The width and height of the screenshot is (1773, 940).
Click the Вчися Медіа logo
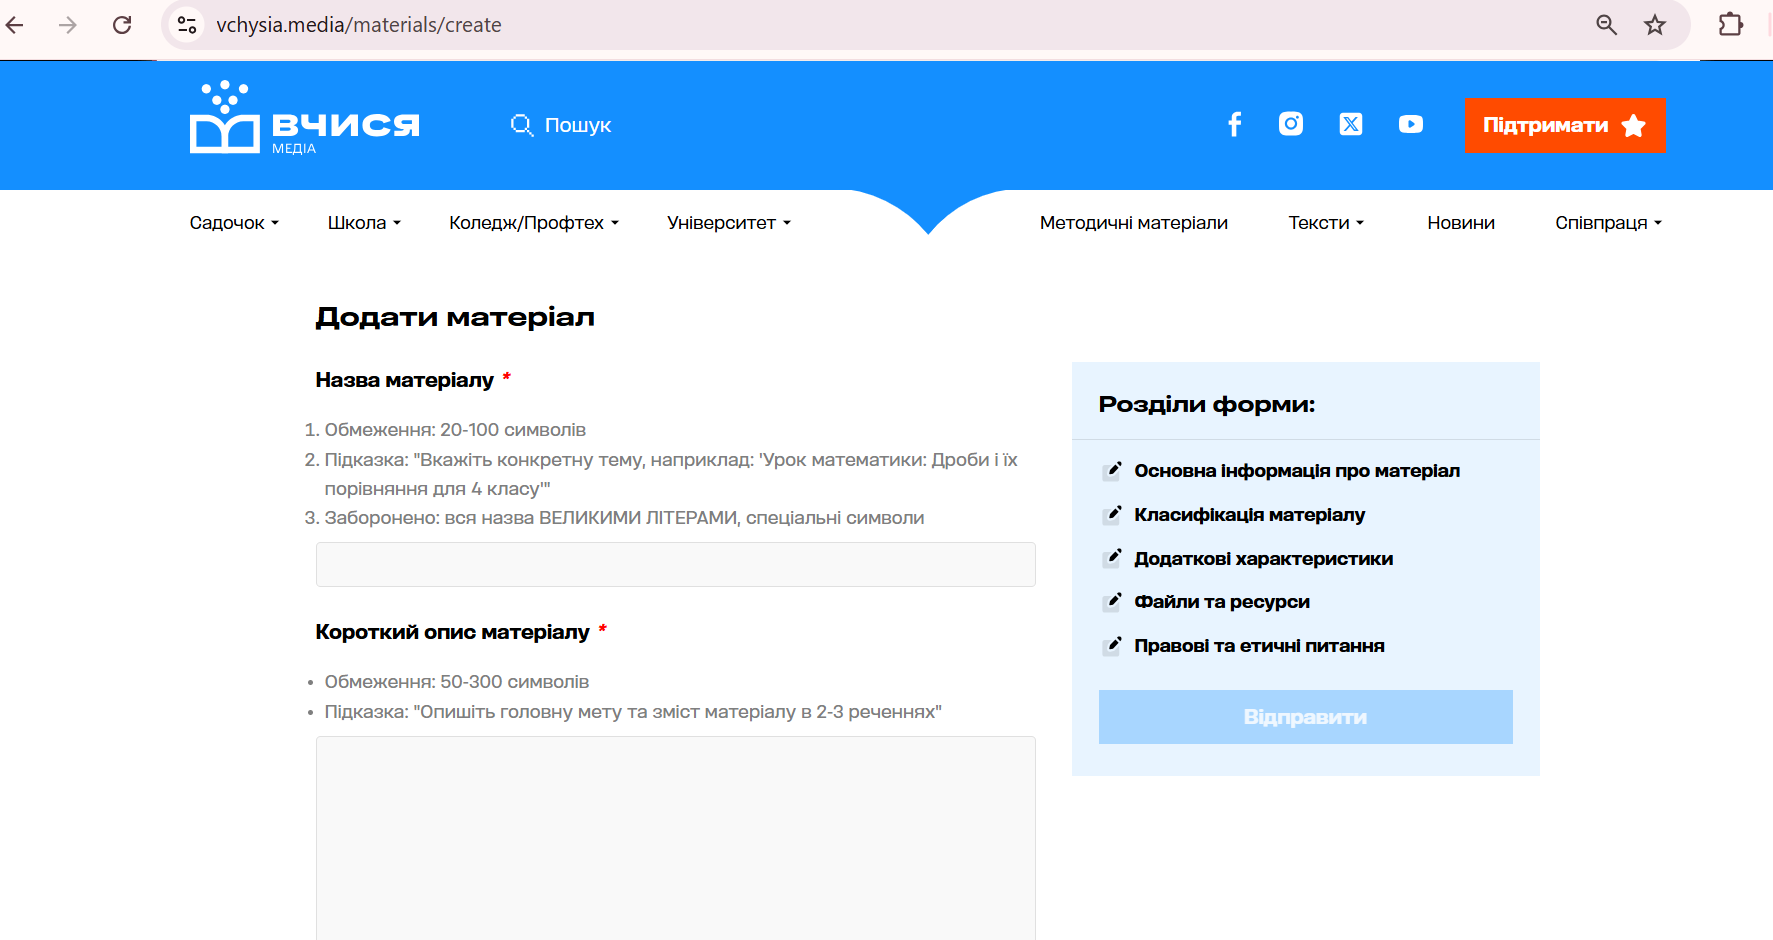pos(304,118)
